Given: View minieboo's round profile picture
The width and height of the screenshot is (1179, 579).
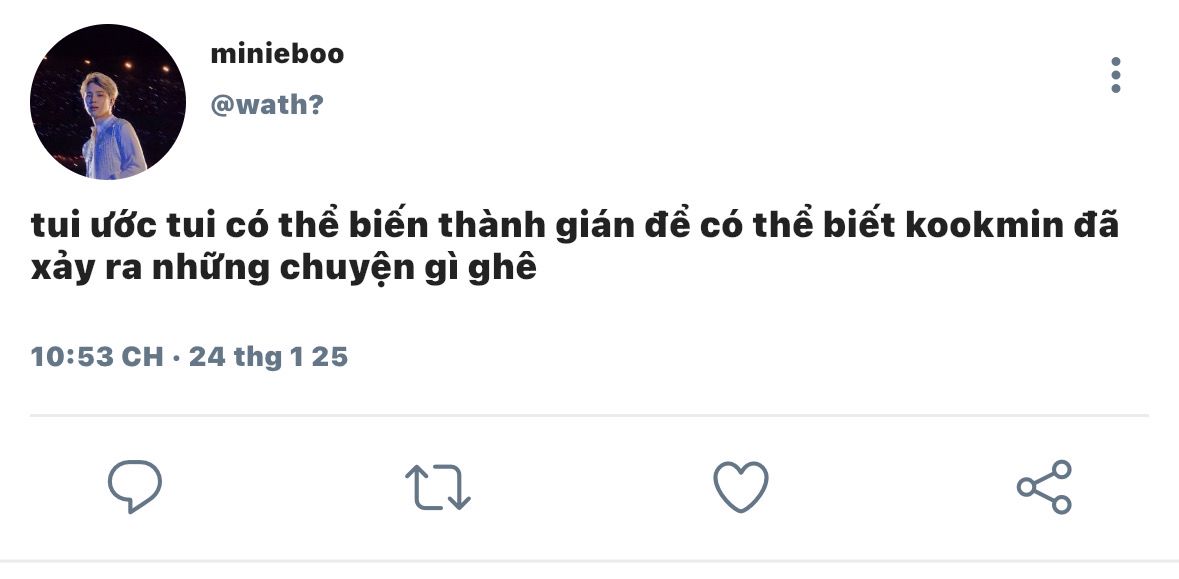Looking at the screenshot, I should [x=108, y=102].
